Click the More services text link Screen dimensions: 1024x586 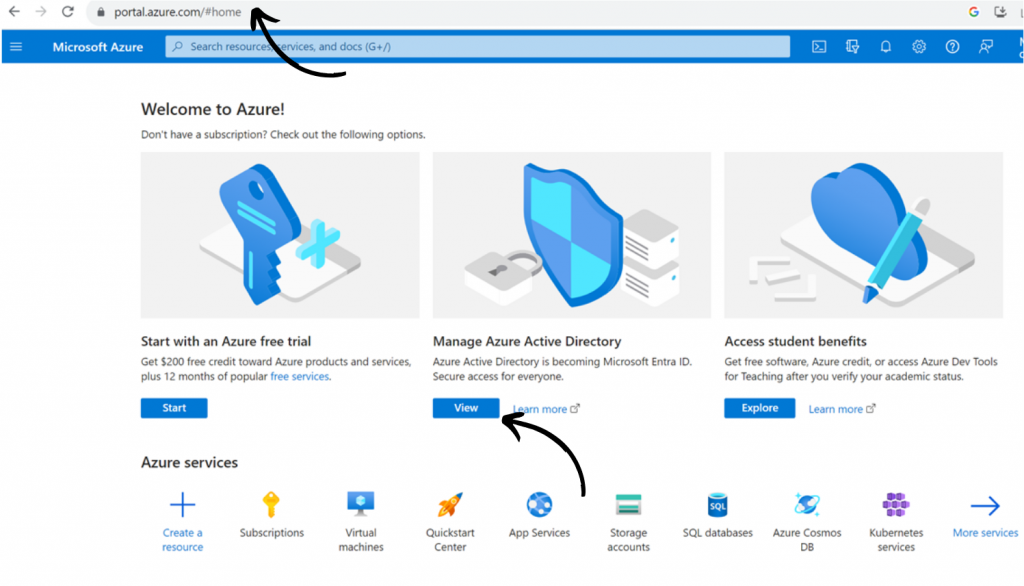pos(985,532)
